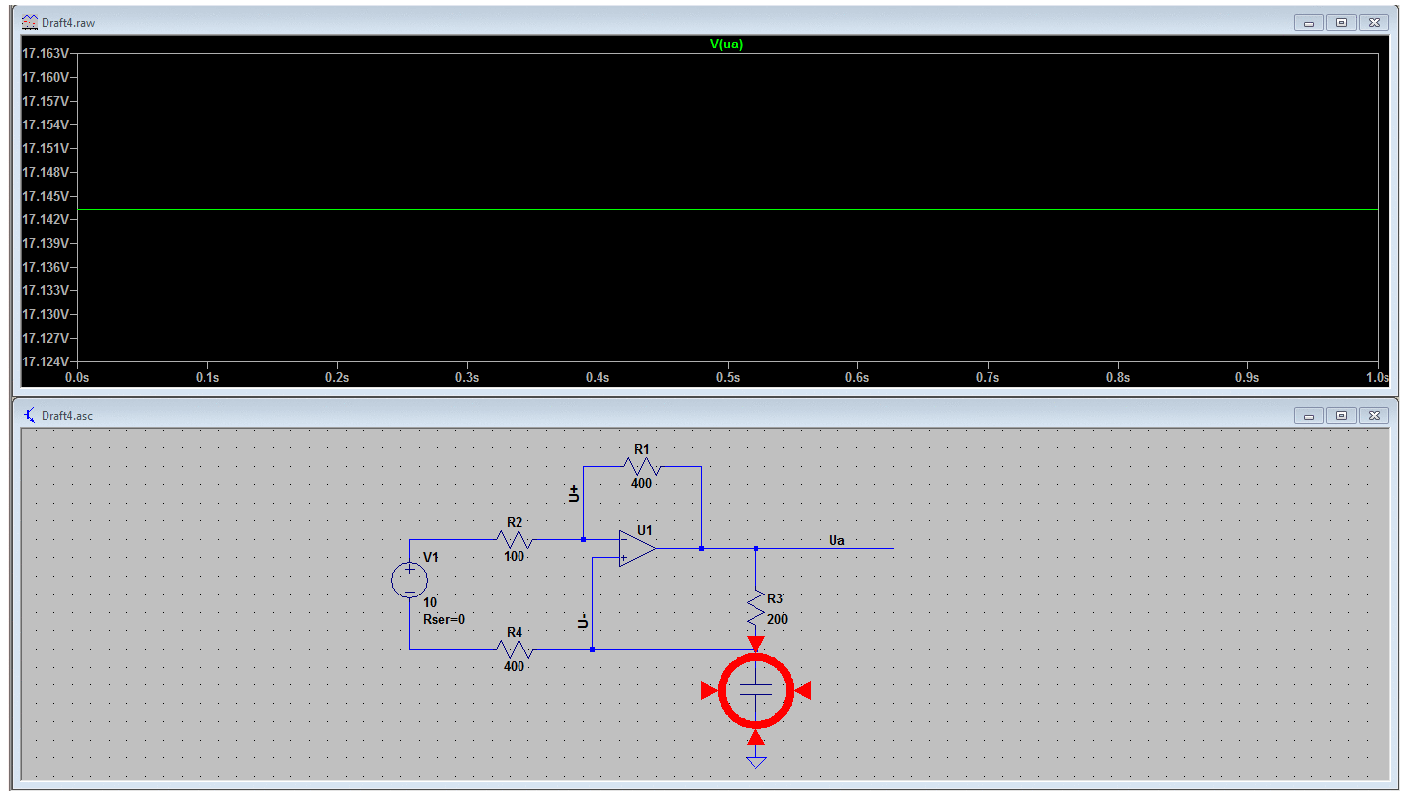The image size is (1410, 796).
Task: Click the 400 value under R1
Action: click(x=641, y=483)
